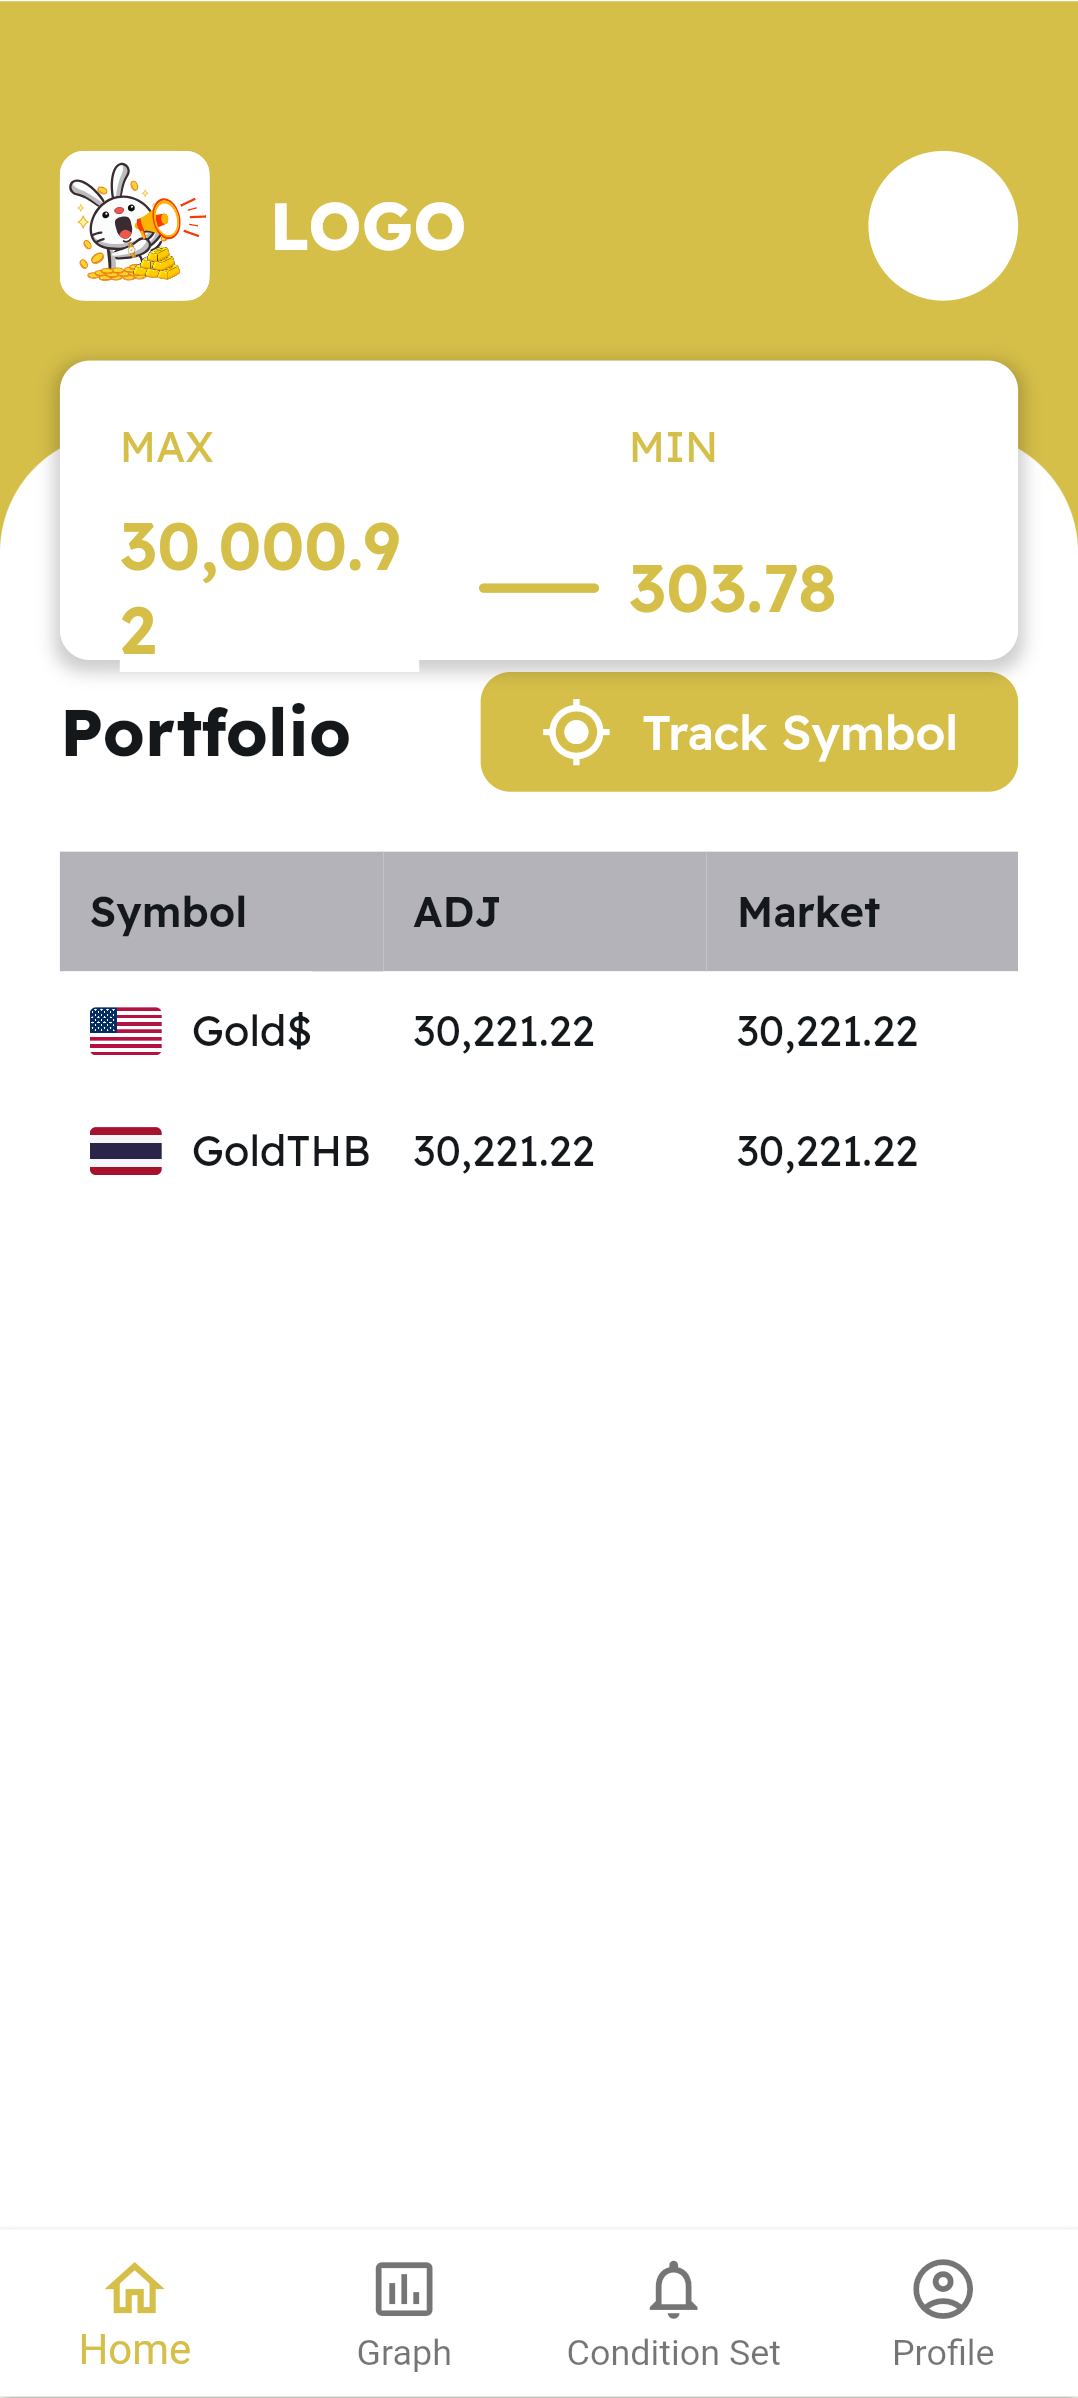Open the white circular profile avatar

tap(942, 226)
